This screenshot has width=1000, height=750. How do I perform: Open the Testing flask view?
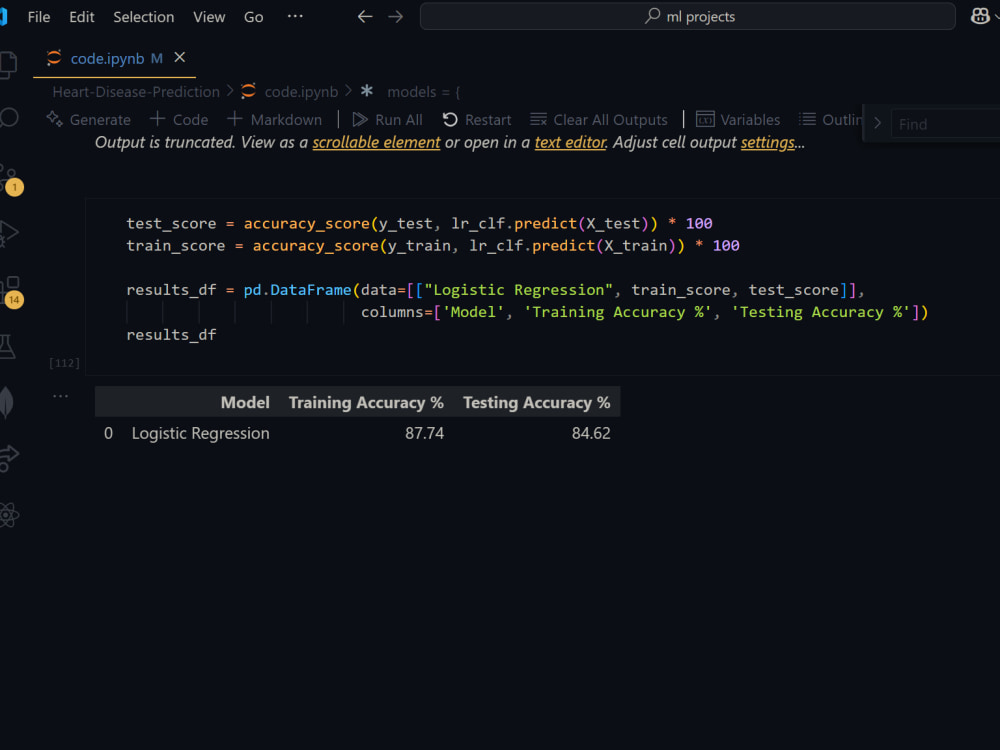click(x=7, y=346)
